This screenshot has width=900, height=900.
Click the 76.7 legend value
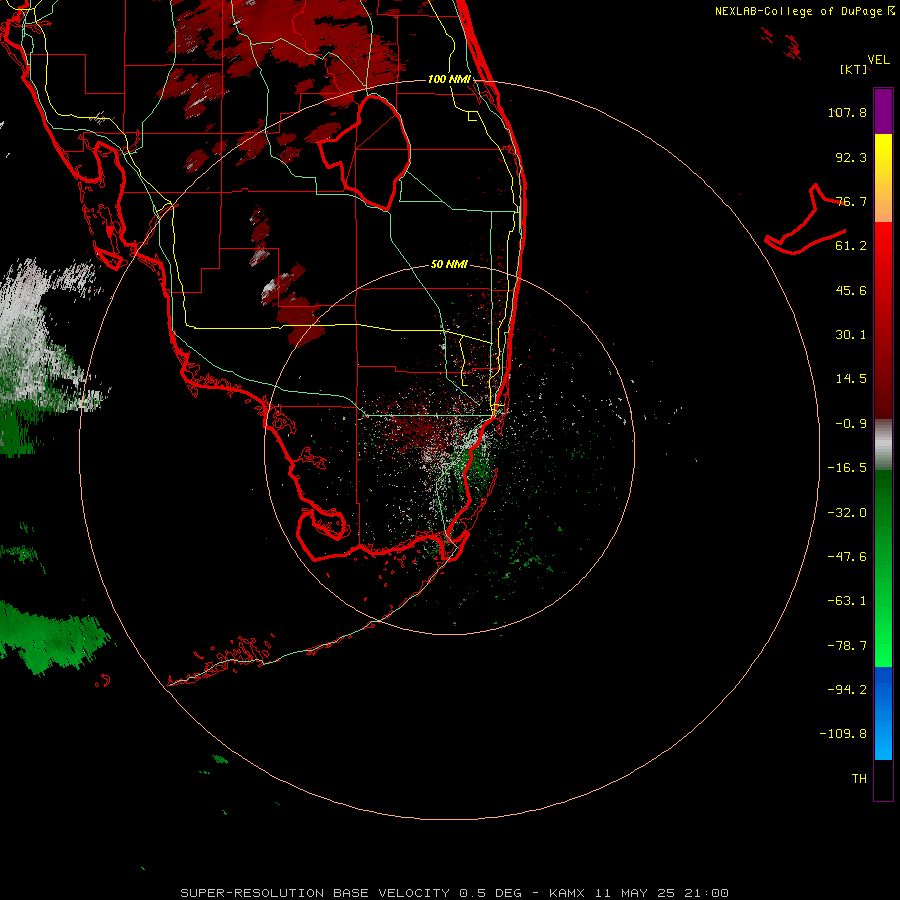(851, 201)
